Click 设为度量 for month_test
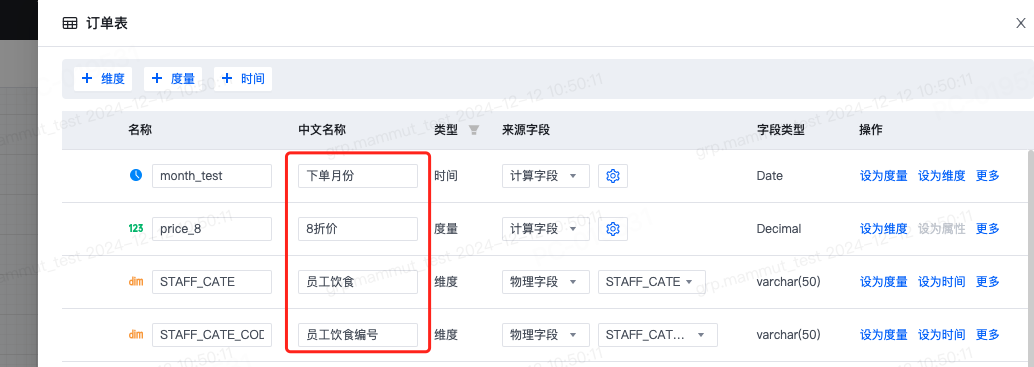Screen dimensions: 1034x367 (x=884, y=176)
